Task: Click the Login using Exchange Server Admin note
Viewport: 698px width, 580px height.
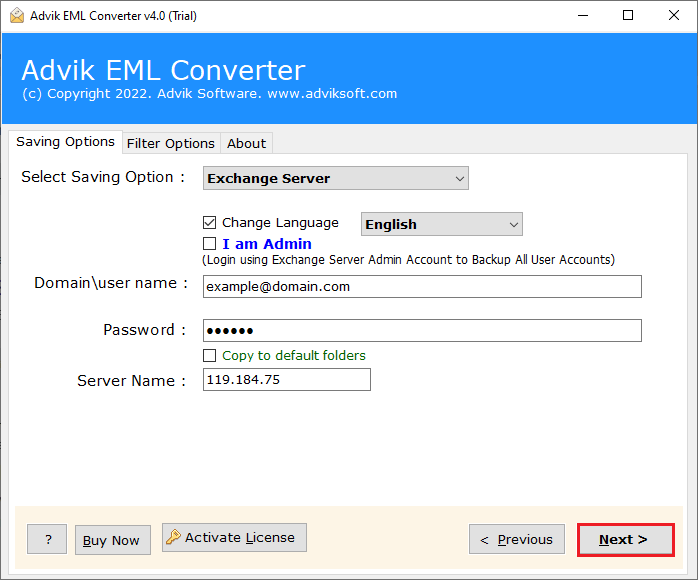Action: pyautogui.click(x=408, y=260)
